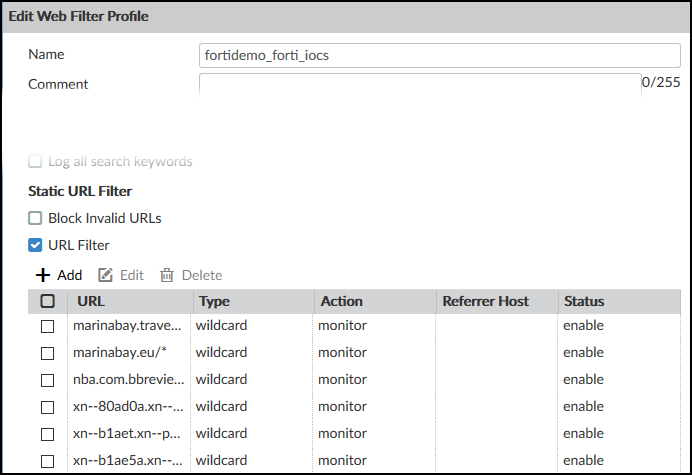
Task: Toggle Log all search keywords checkbox
Action: pyautogui.click(x=35, y=161)
